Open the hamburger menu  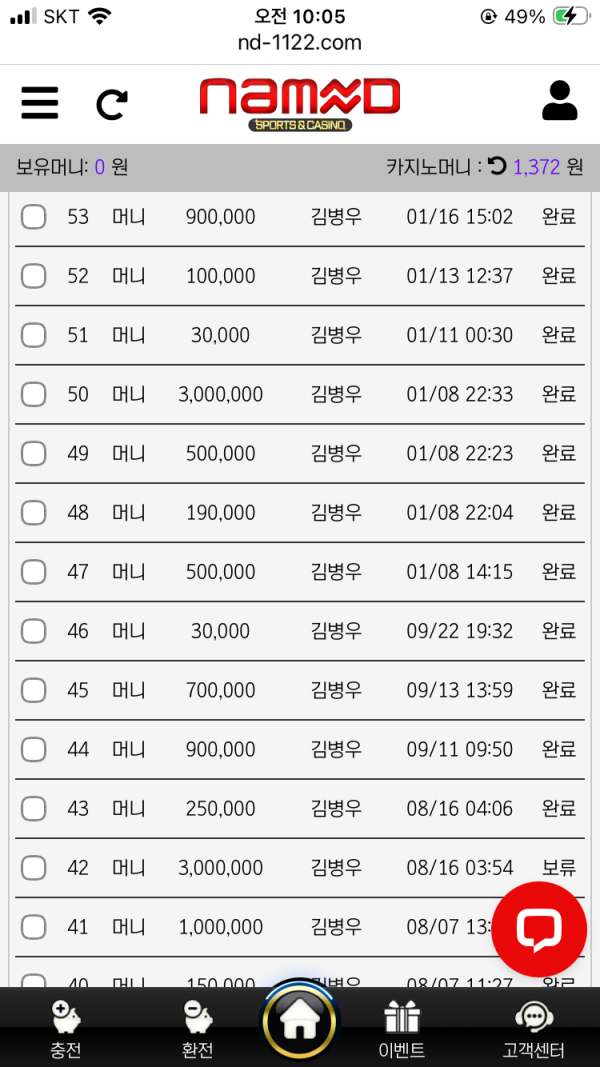point(40,102)
